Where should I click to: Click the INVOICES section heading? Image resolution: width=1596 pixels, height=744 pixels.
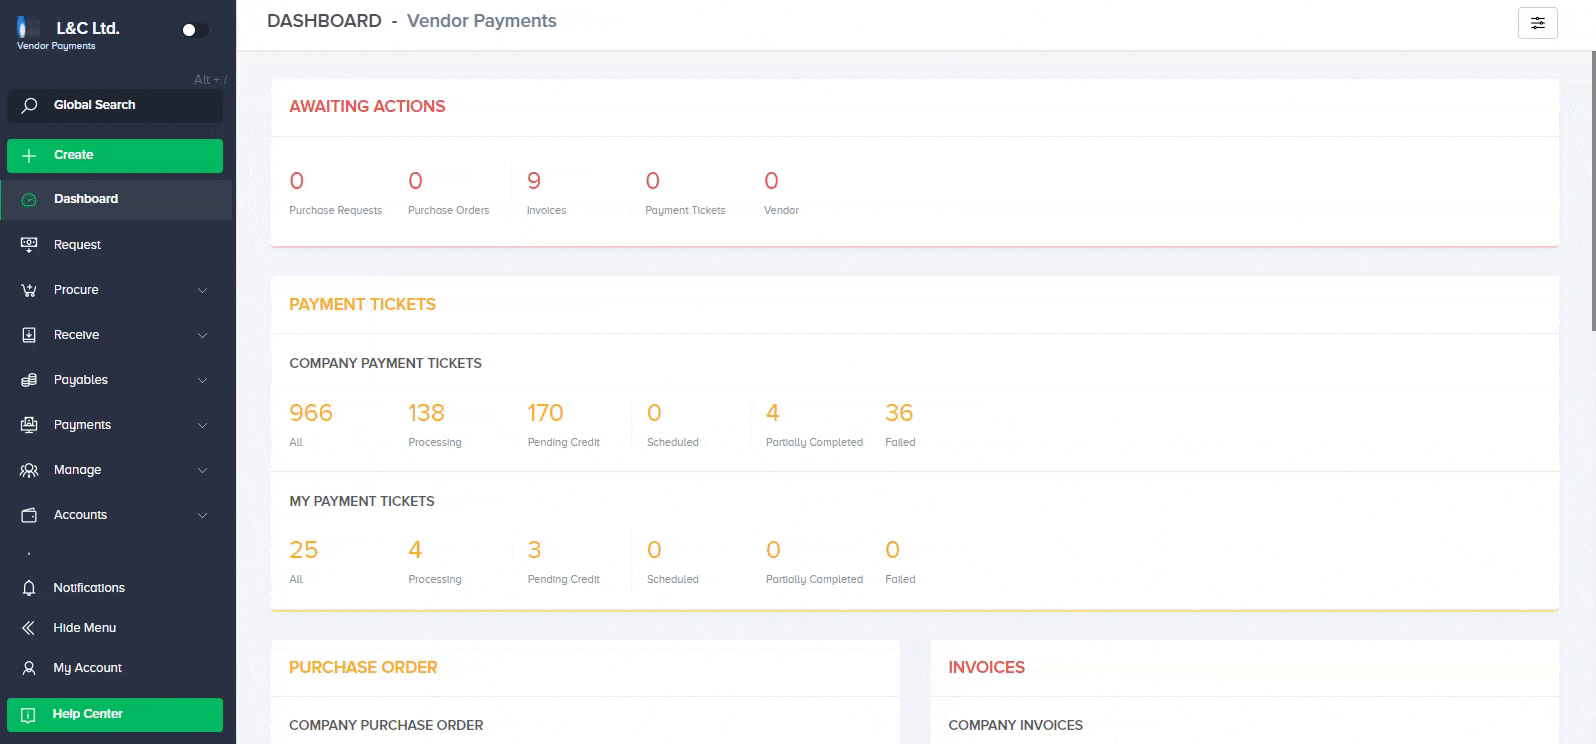986,667
